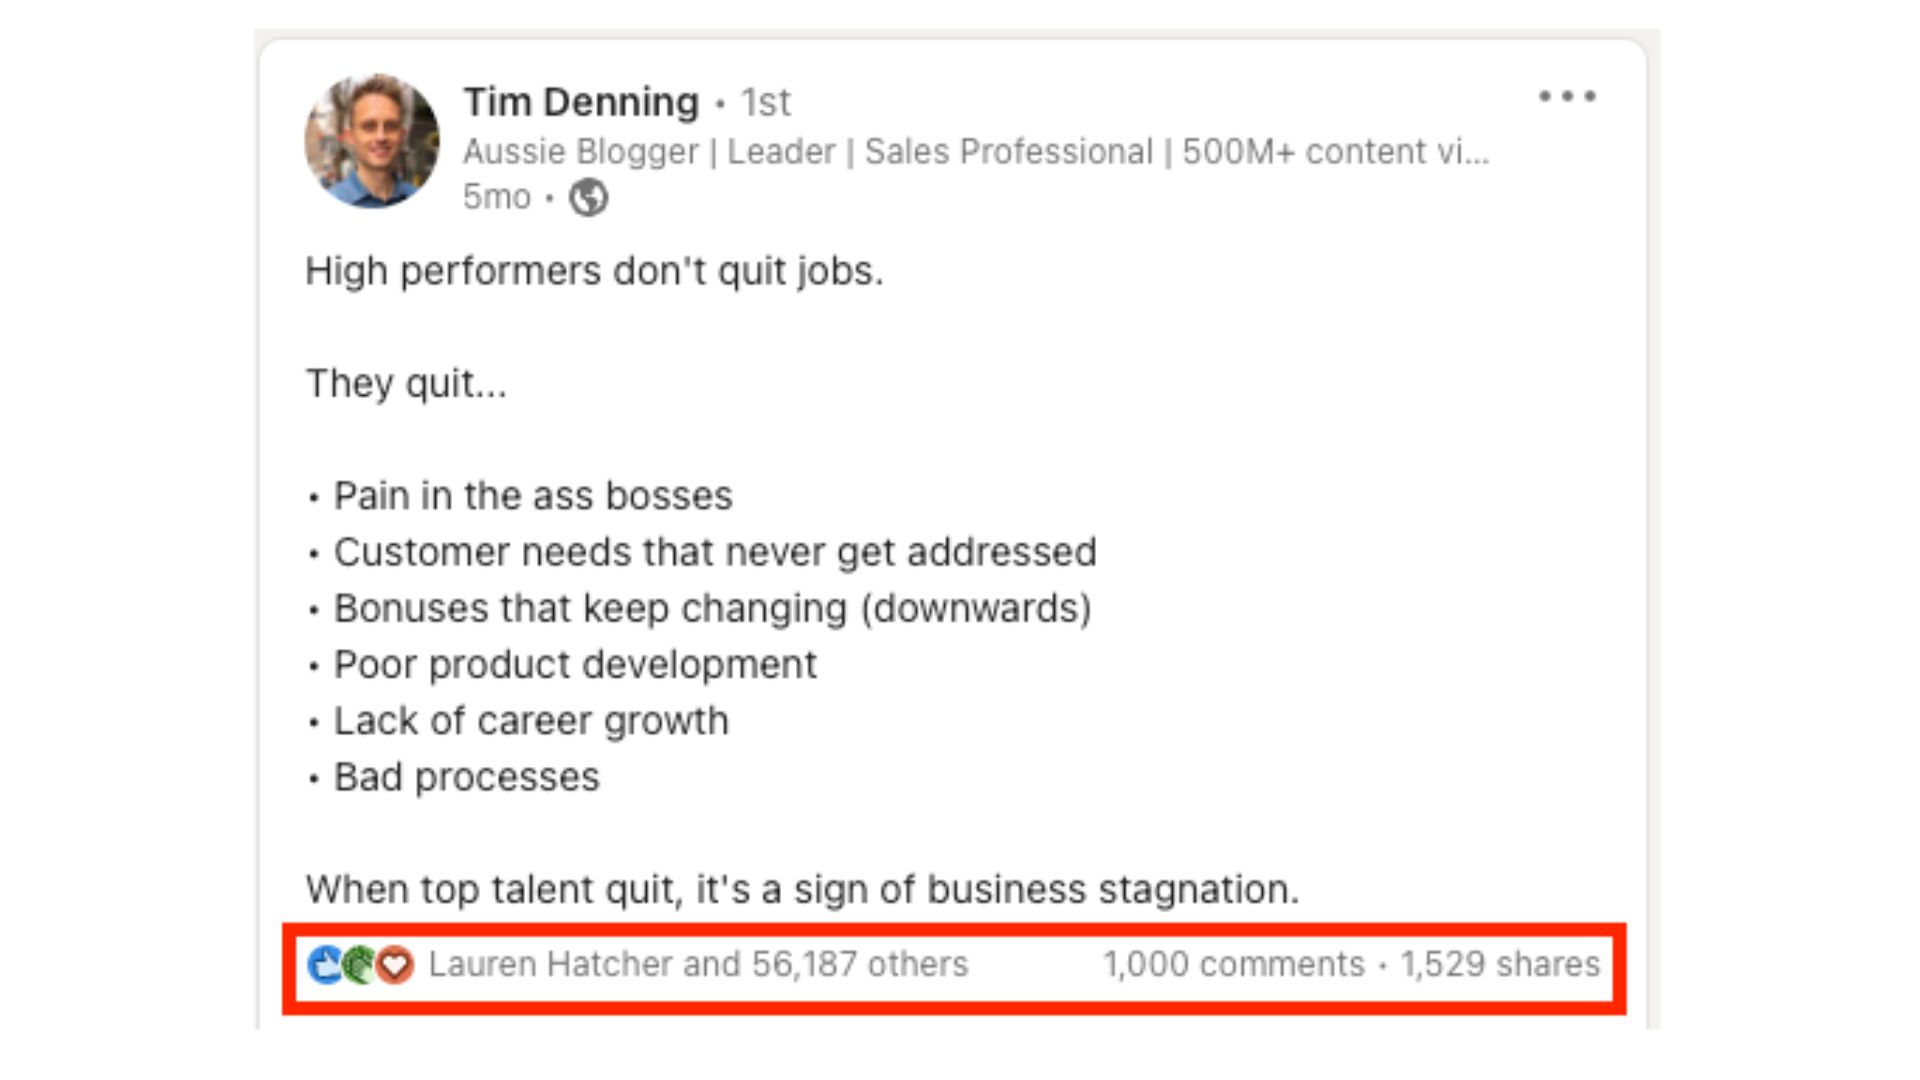Click the green clapping Celebrate reaction icon
Image resolution: width=1920 pixels, height=1080 pixels.
coord(359,964)
